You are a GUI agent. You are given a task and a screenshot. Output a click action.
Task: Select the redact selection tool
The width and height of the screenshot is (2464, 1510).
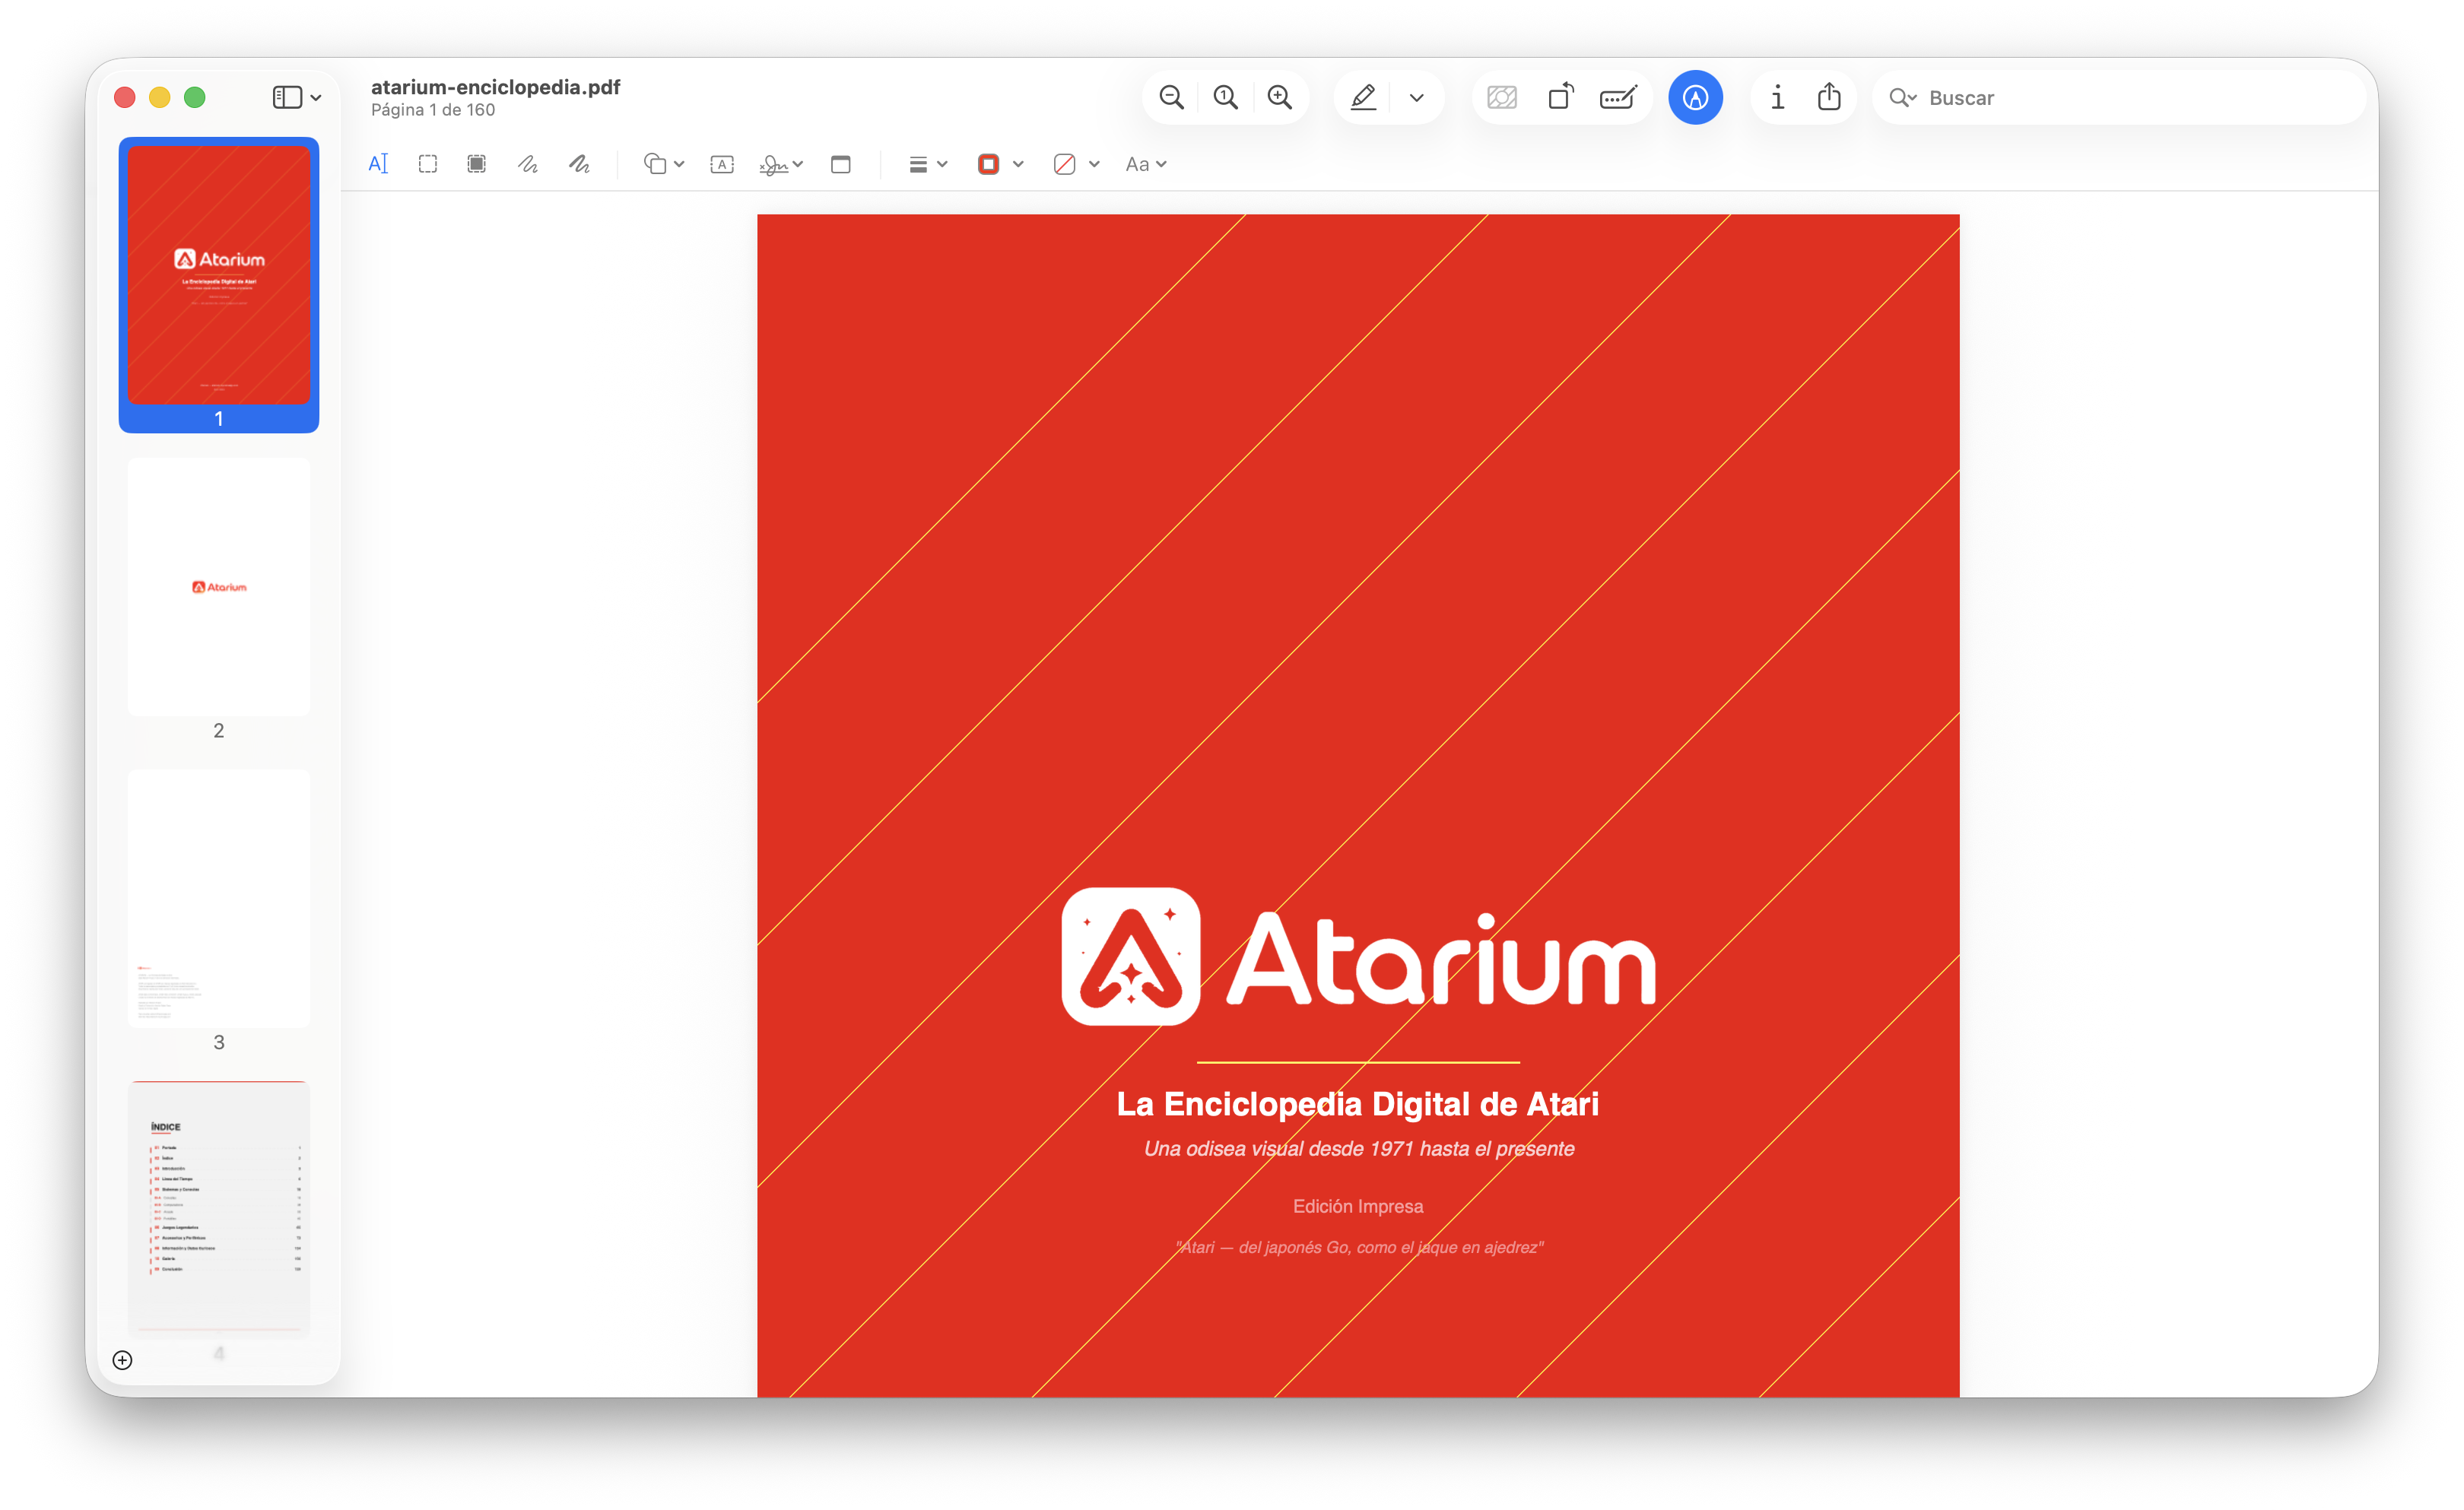[477, 164]
